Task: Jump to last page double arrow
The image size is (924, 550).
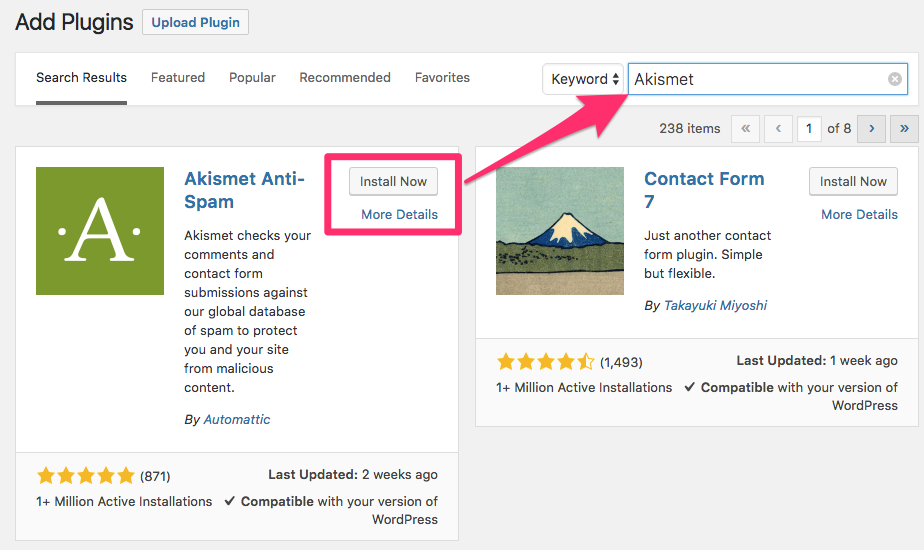Action: click(x=904, y=129)
